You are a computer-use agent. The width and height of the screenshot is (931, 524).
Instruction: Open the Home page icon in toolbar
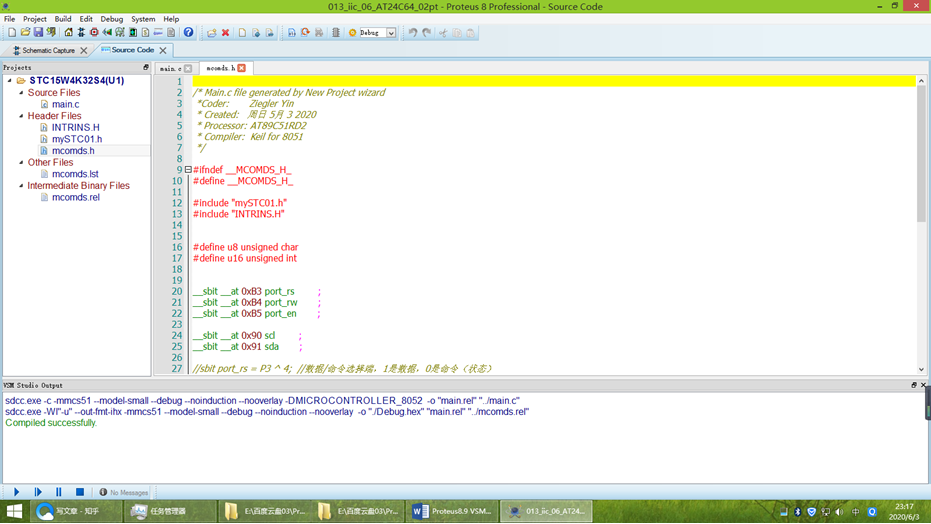[68, 33]
